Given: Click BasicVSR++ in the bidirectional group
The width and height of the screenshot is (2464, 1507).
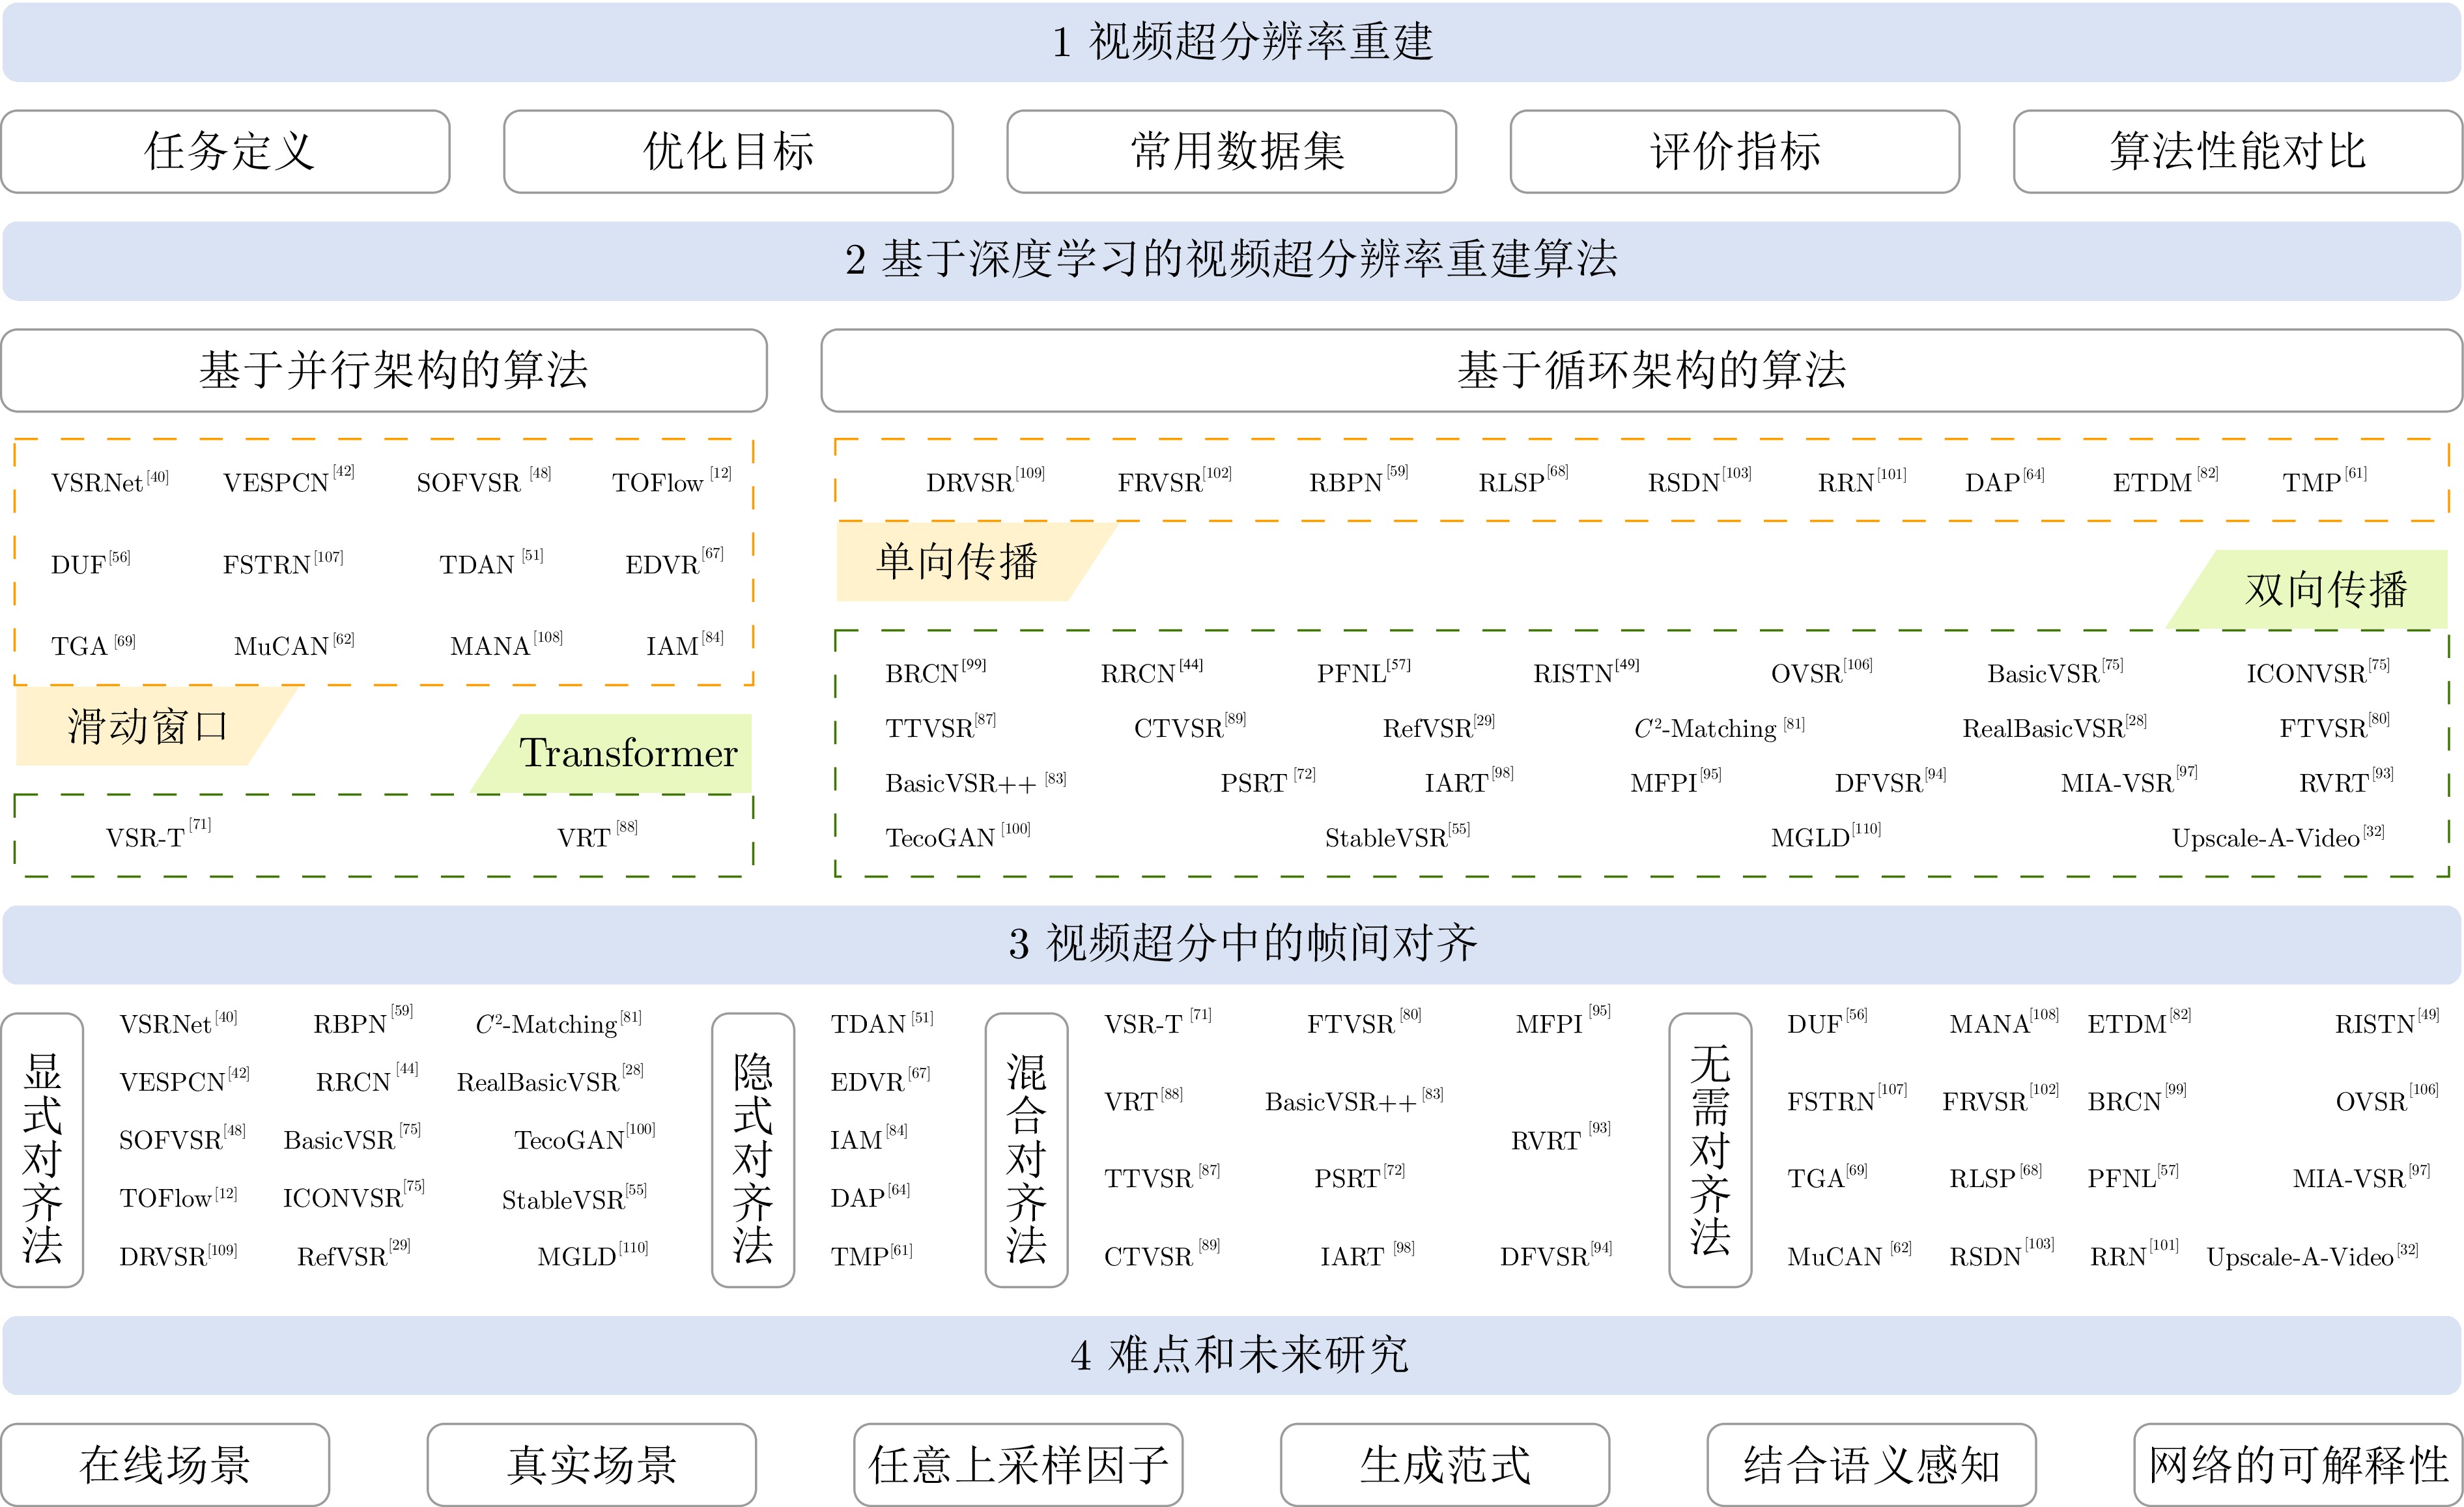Looking at the screenshot, I should (x=976, y=781).
